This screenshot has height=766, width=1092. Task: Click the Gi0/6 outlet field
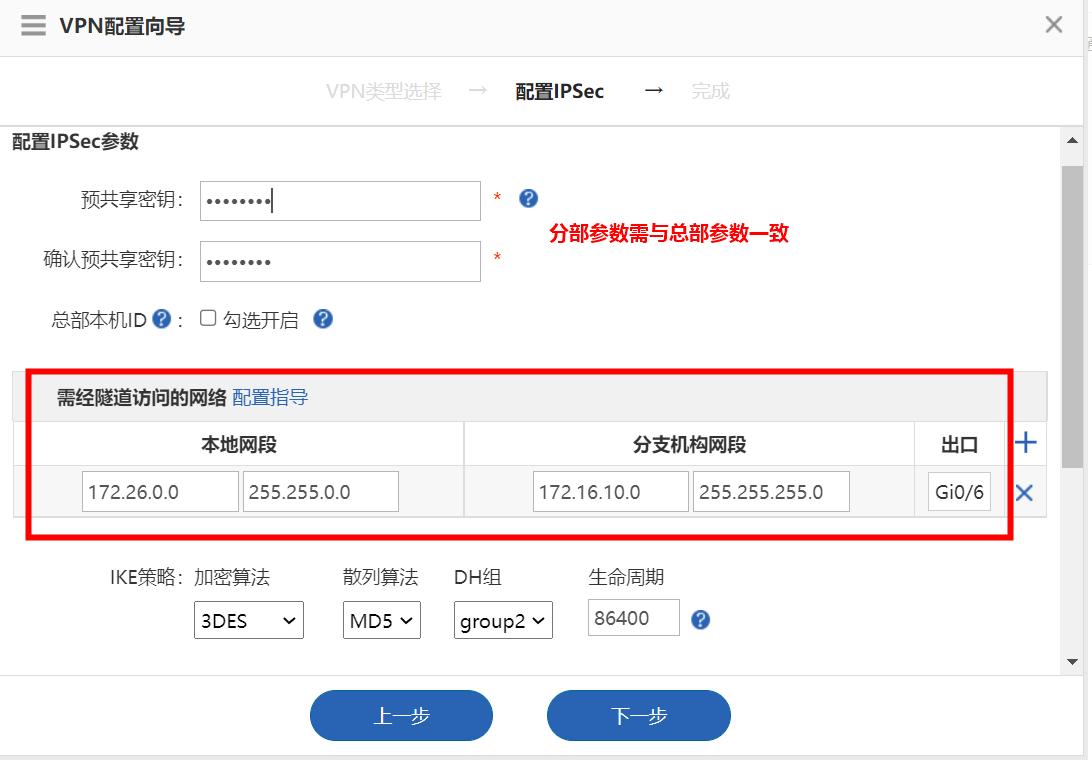(x=958, y=491)
